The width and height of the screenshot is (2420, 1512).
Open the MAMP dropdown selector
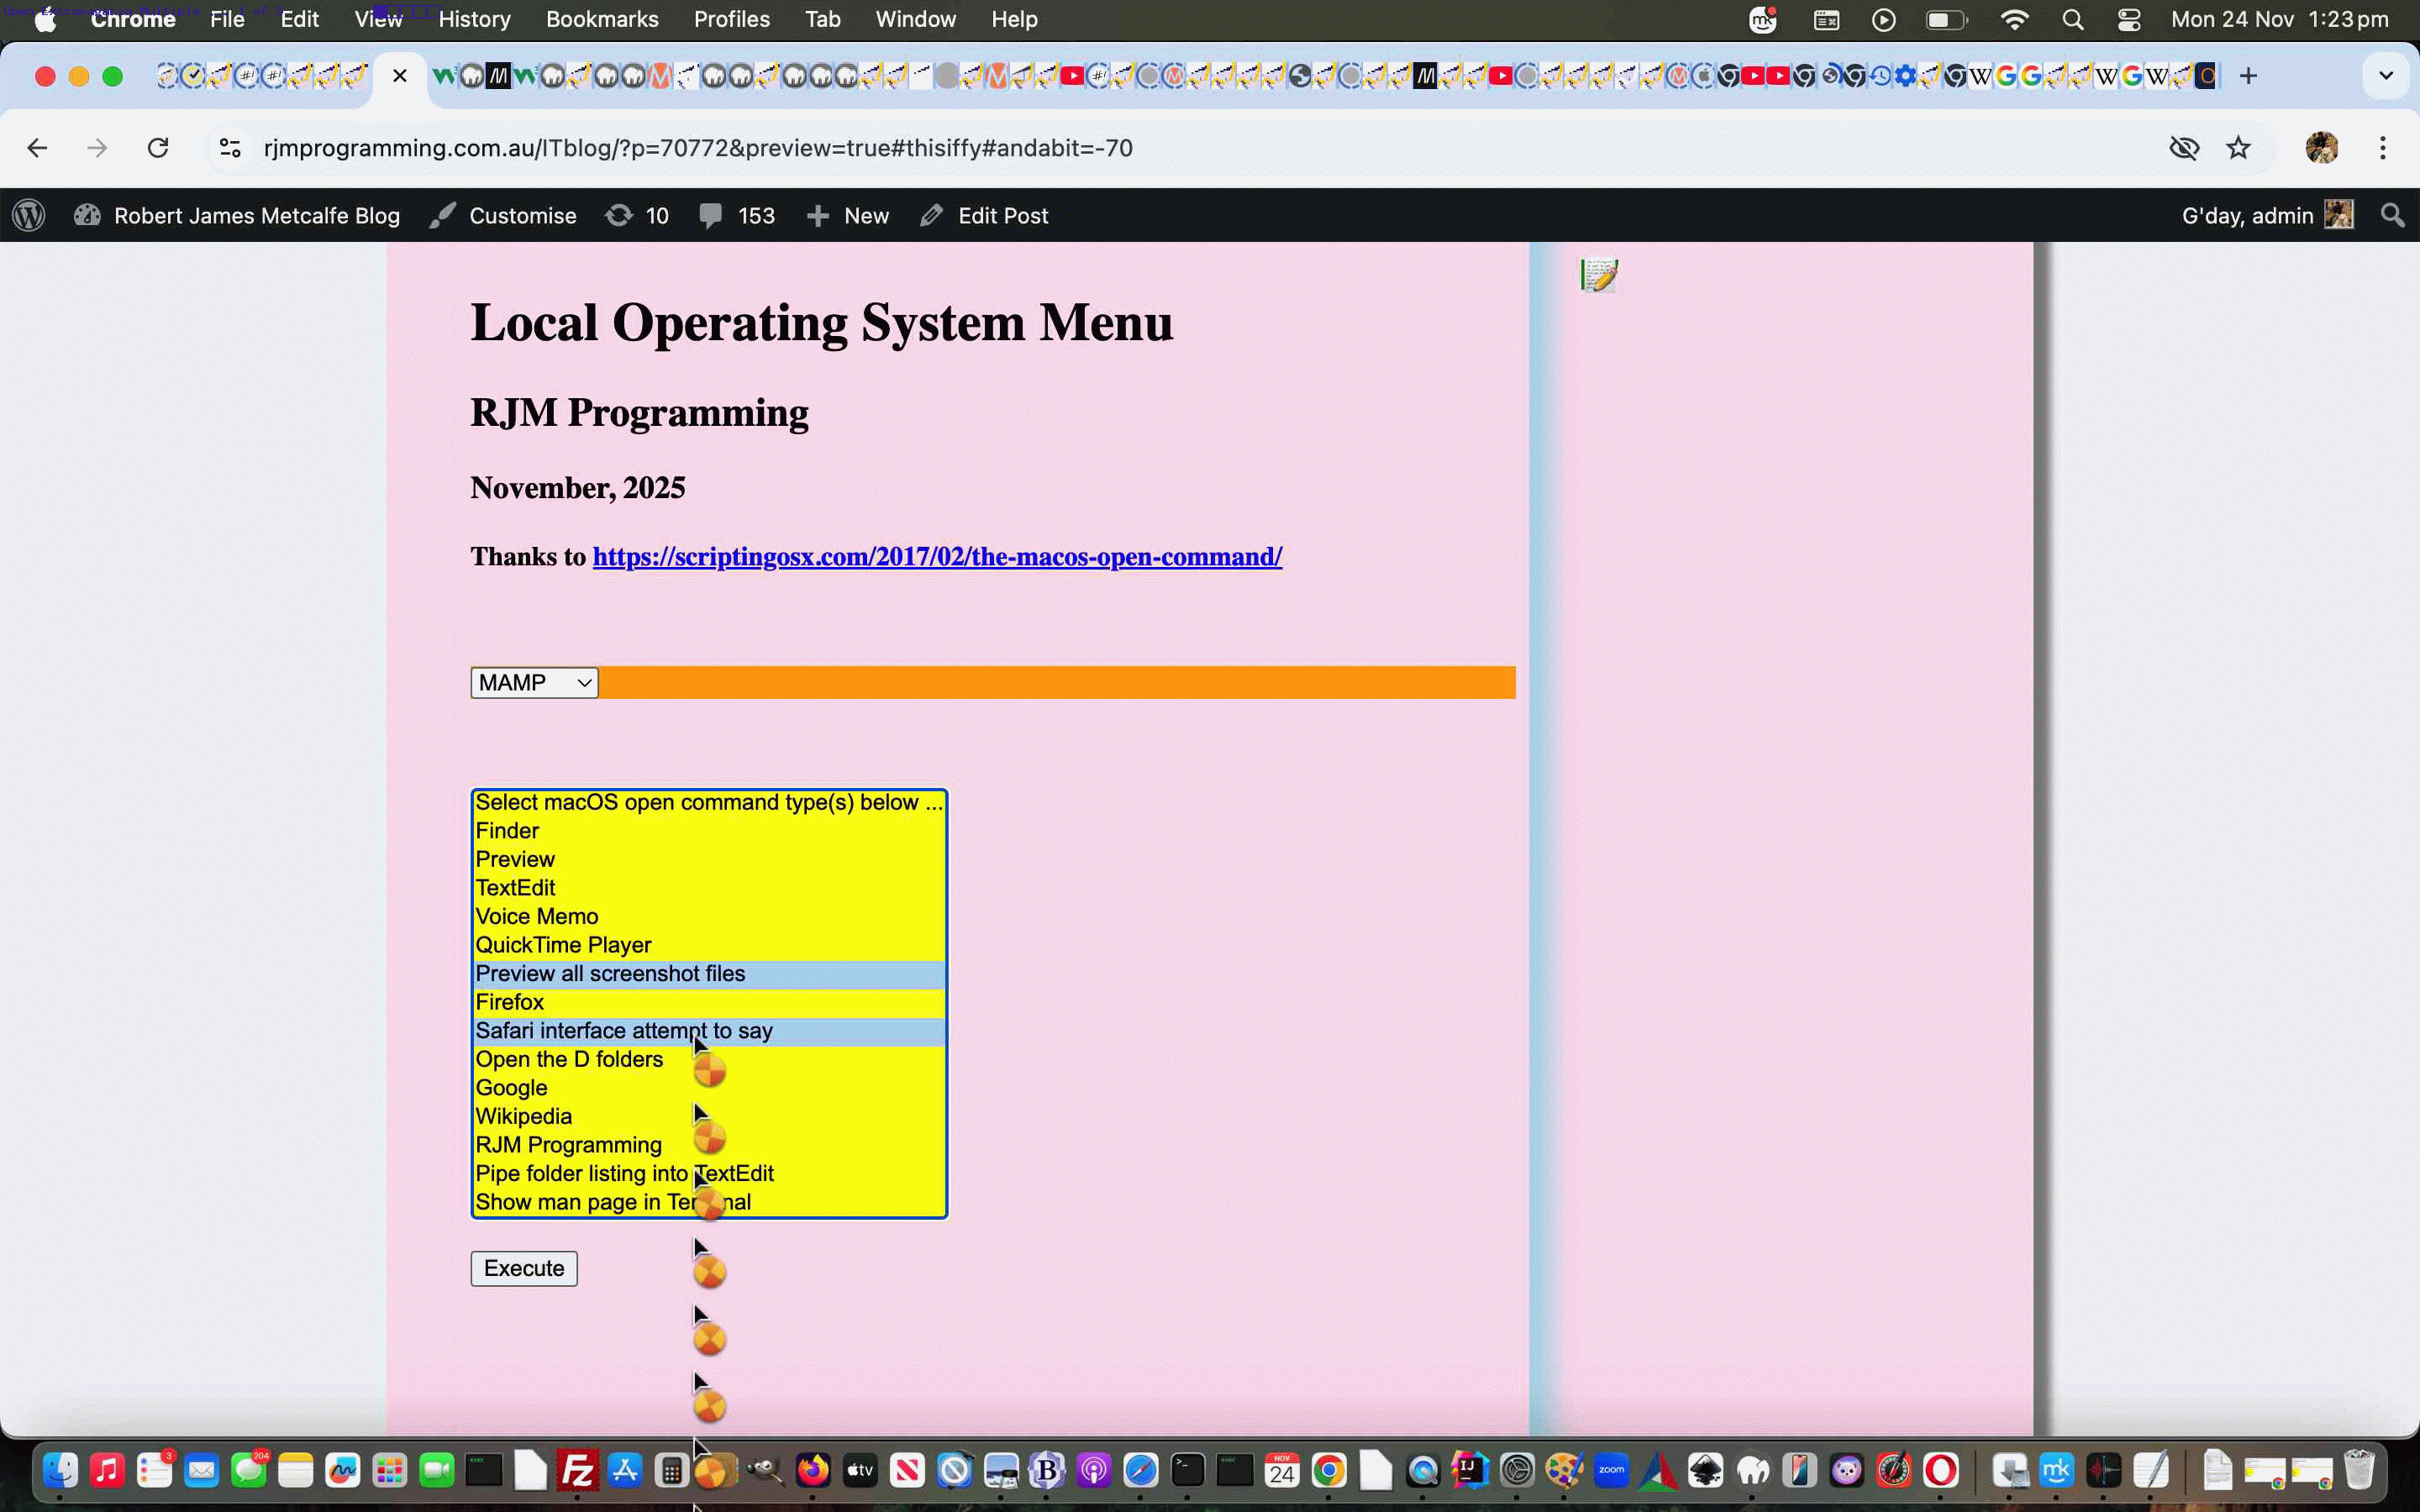[x=533, y=681]
